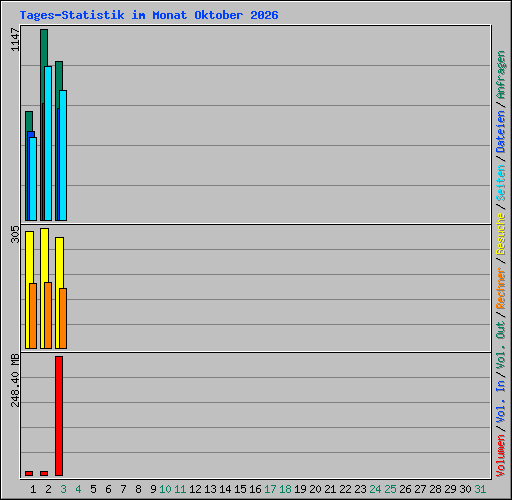Image resolution: width=512 pixels, height=500 pixels.
Task: Click the small red volume bar for day 1
Action: 29,473
